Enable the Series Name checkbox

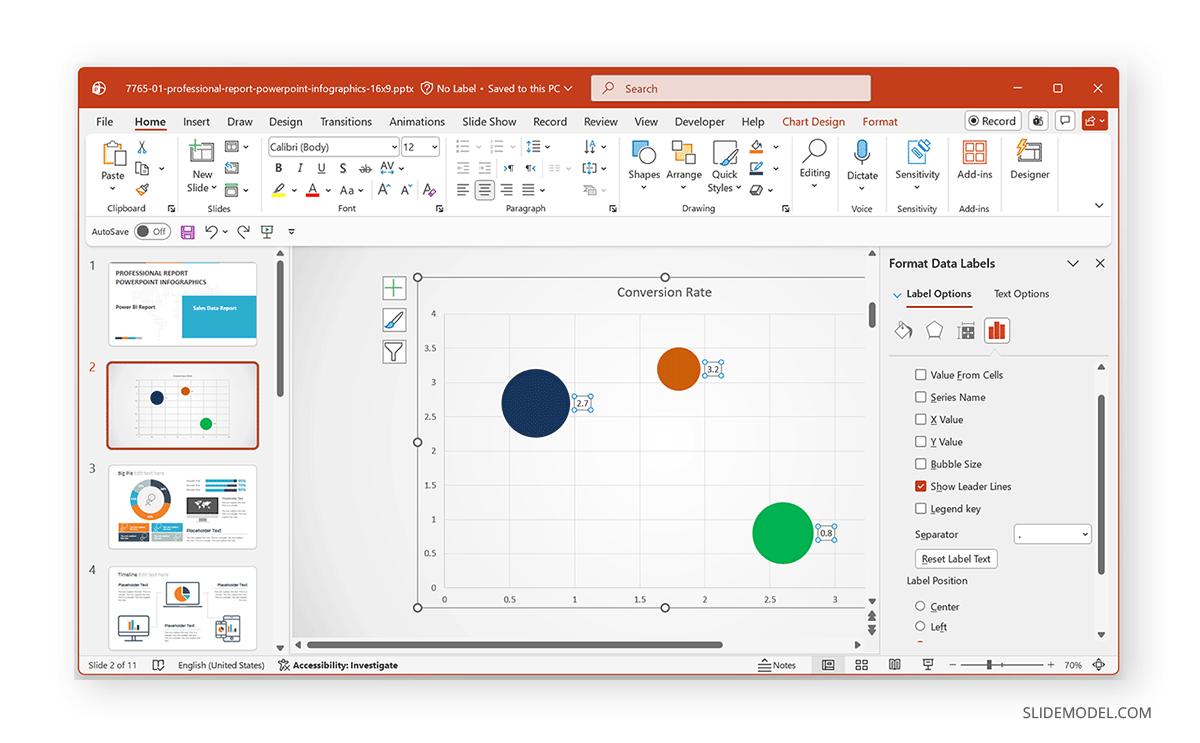(x=921, y=397)
